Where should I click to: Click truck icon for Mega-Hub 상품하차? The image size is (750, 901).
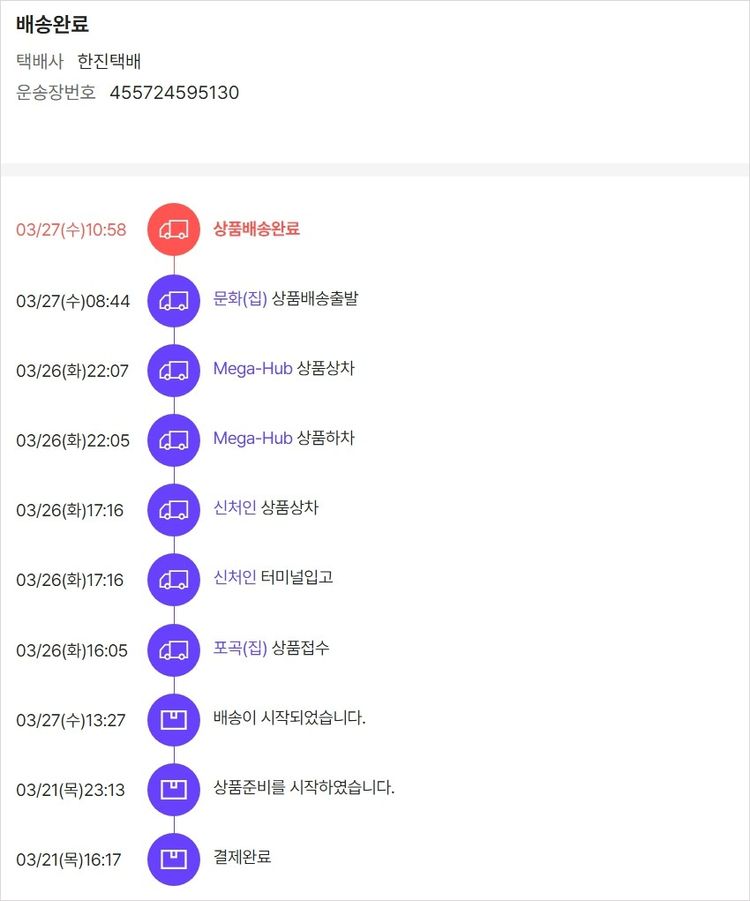tap(174, 439)
